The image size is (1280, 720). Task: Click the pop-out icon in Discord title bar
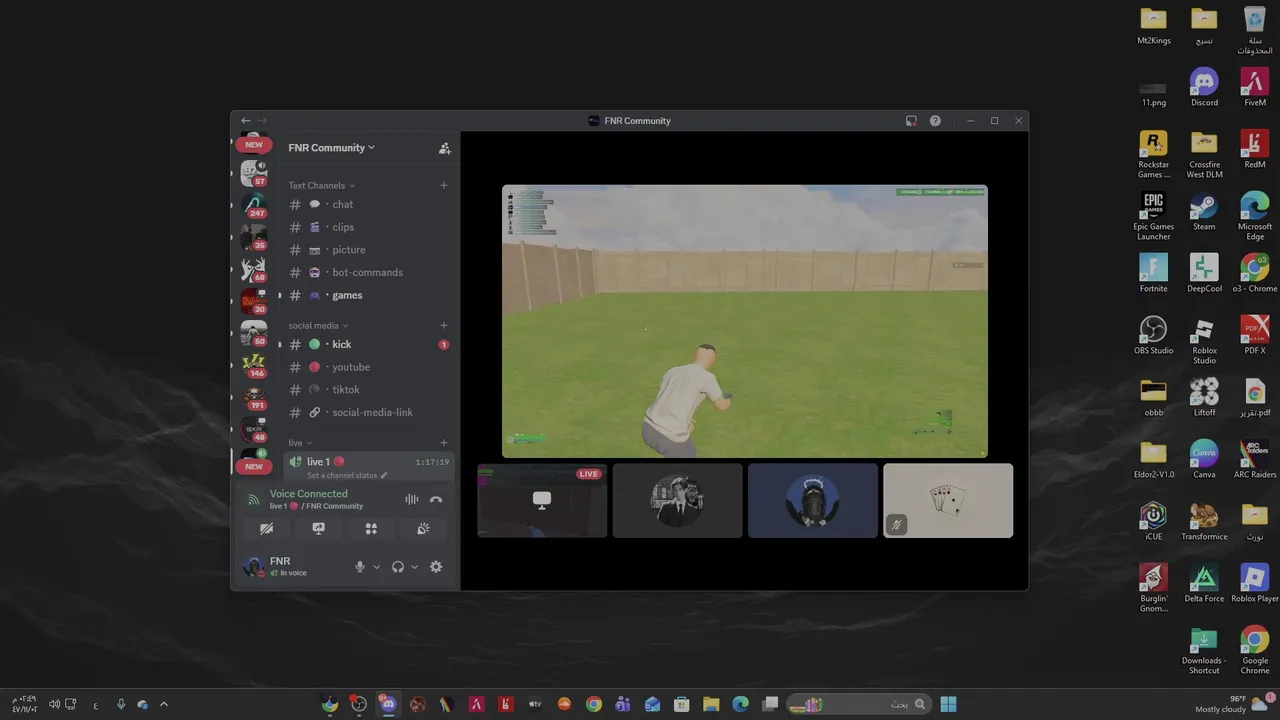pyautogui.click(x=911, y=121)
